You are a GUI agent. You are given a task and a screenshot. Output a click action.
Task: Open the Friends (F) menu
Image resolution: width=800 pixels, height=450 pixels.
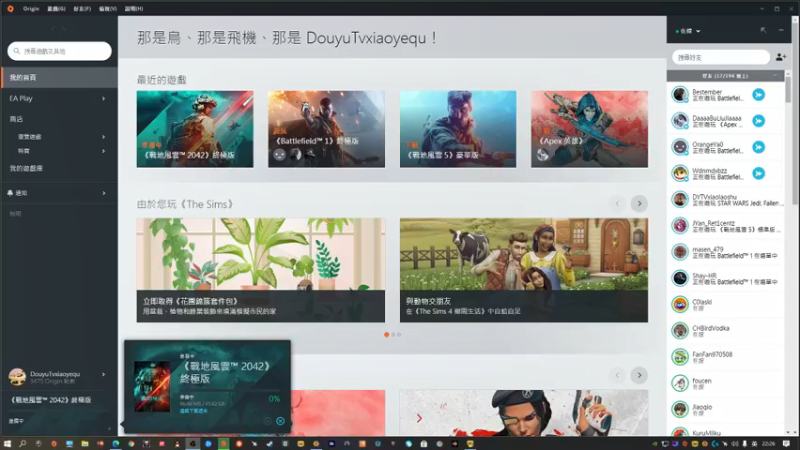tap(82, 9)
